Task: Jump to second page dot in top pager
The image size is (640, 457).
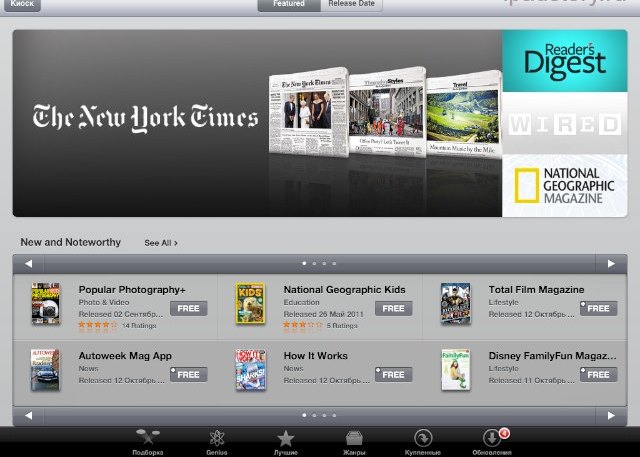Action: coord(314,264)
